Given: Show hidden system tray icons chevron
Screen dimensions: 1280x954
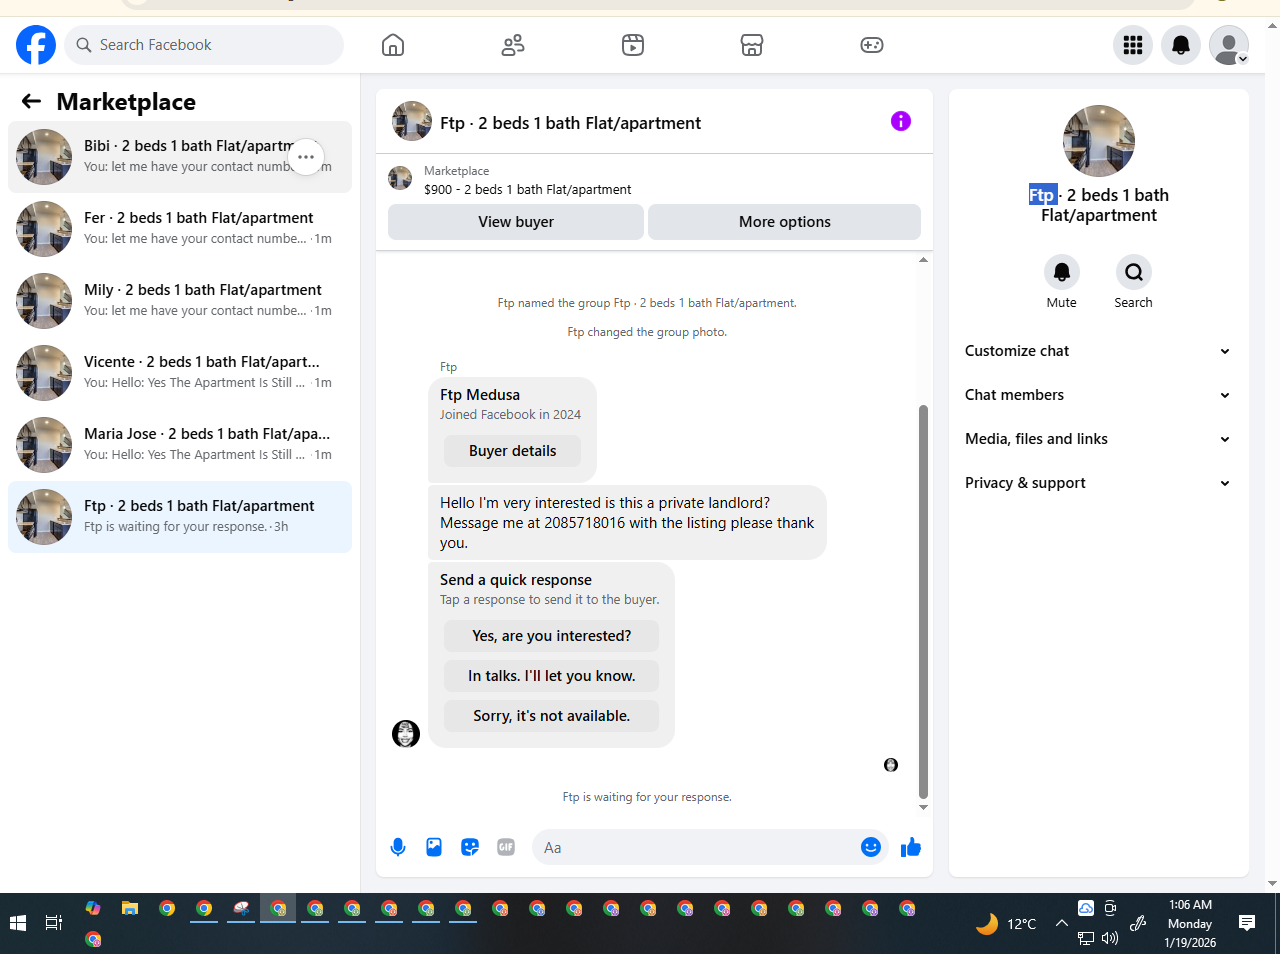Looking at the screenshot, I should [1061, 923].
